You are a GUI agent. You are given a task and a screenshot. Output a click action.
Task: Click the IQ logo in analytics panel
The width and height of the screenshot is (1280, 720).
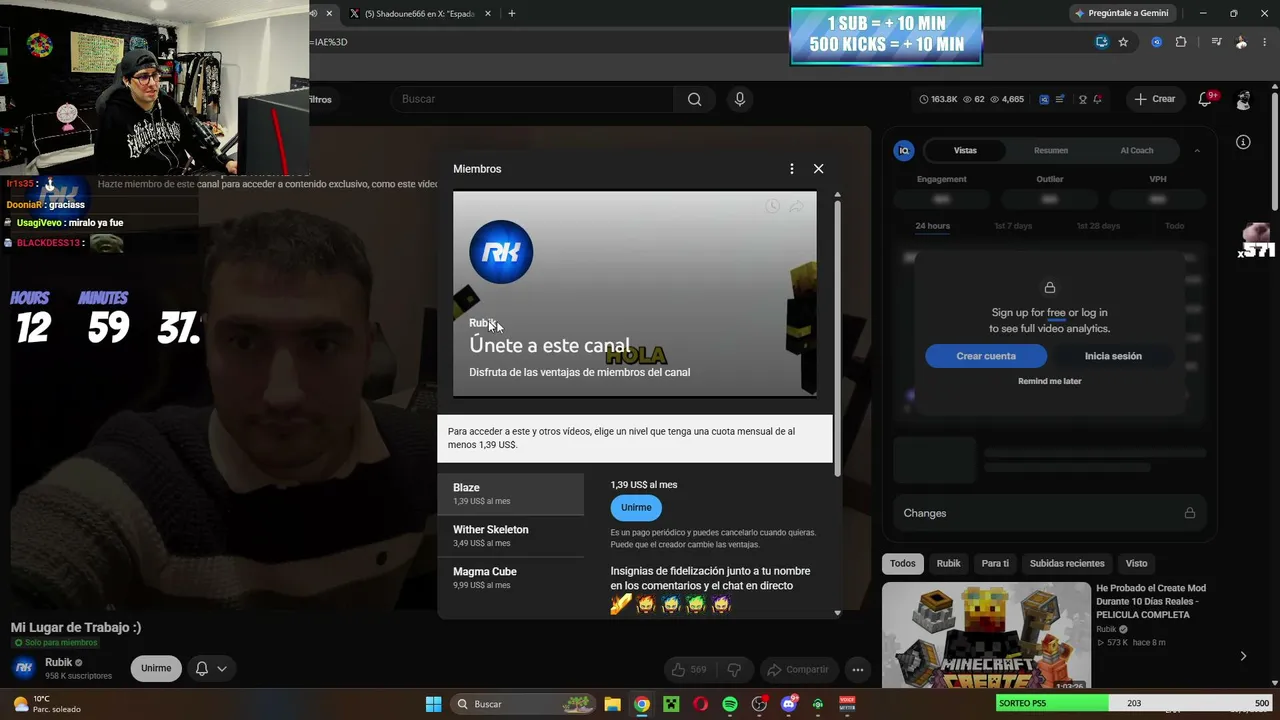coord(904,150)
